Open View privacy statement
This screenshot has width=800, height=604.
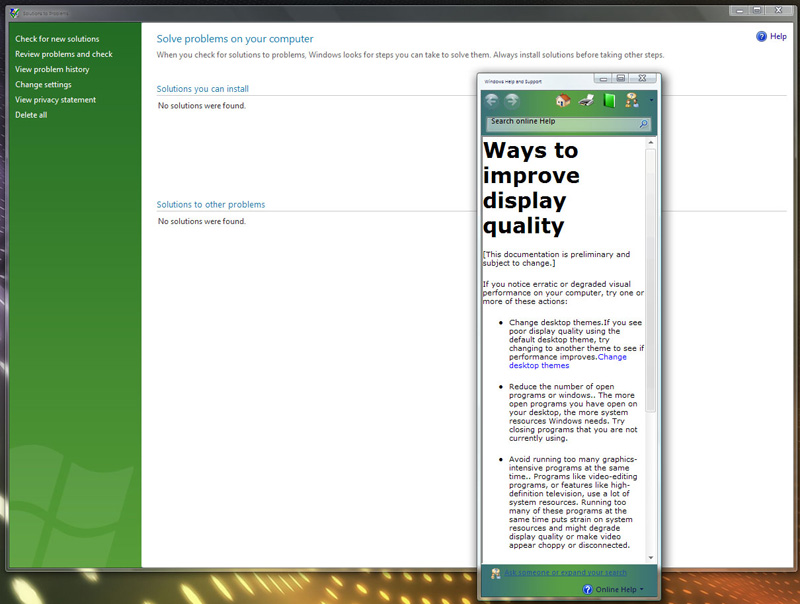(56, 100)
